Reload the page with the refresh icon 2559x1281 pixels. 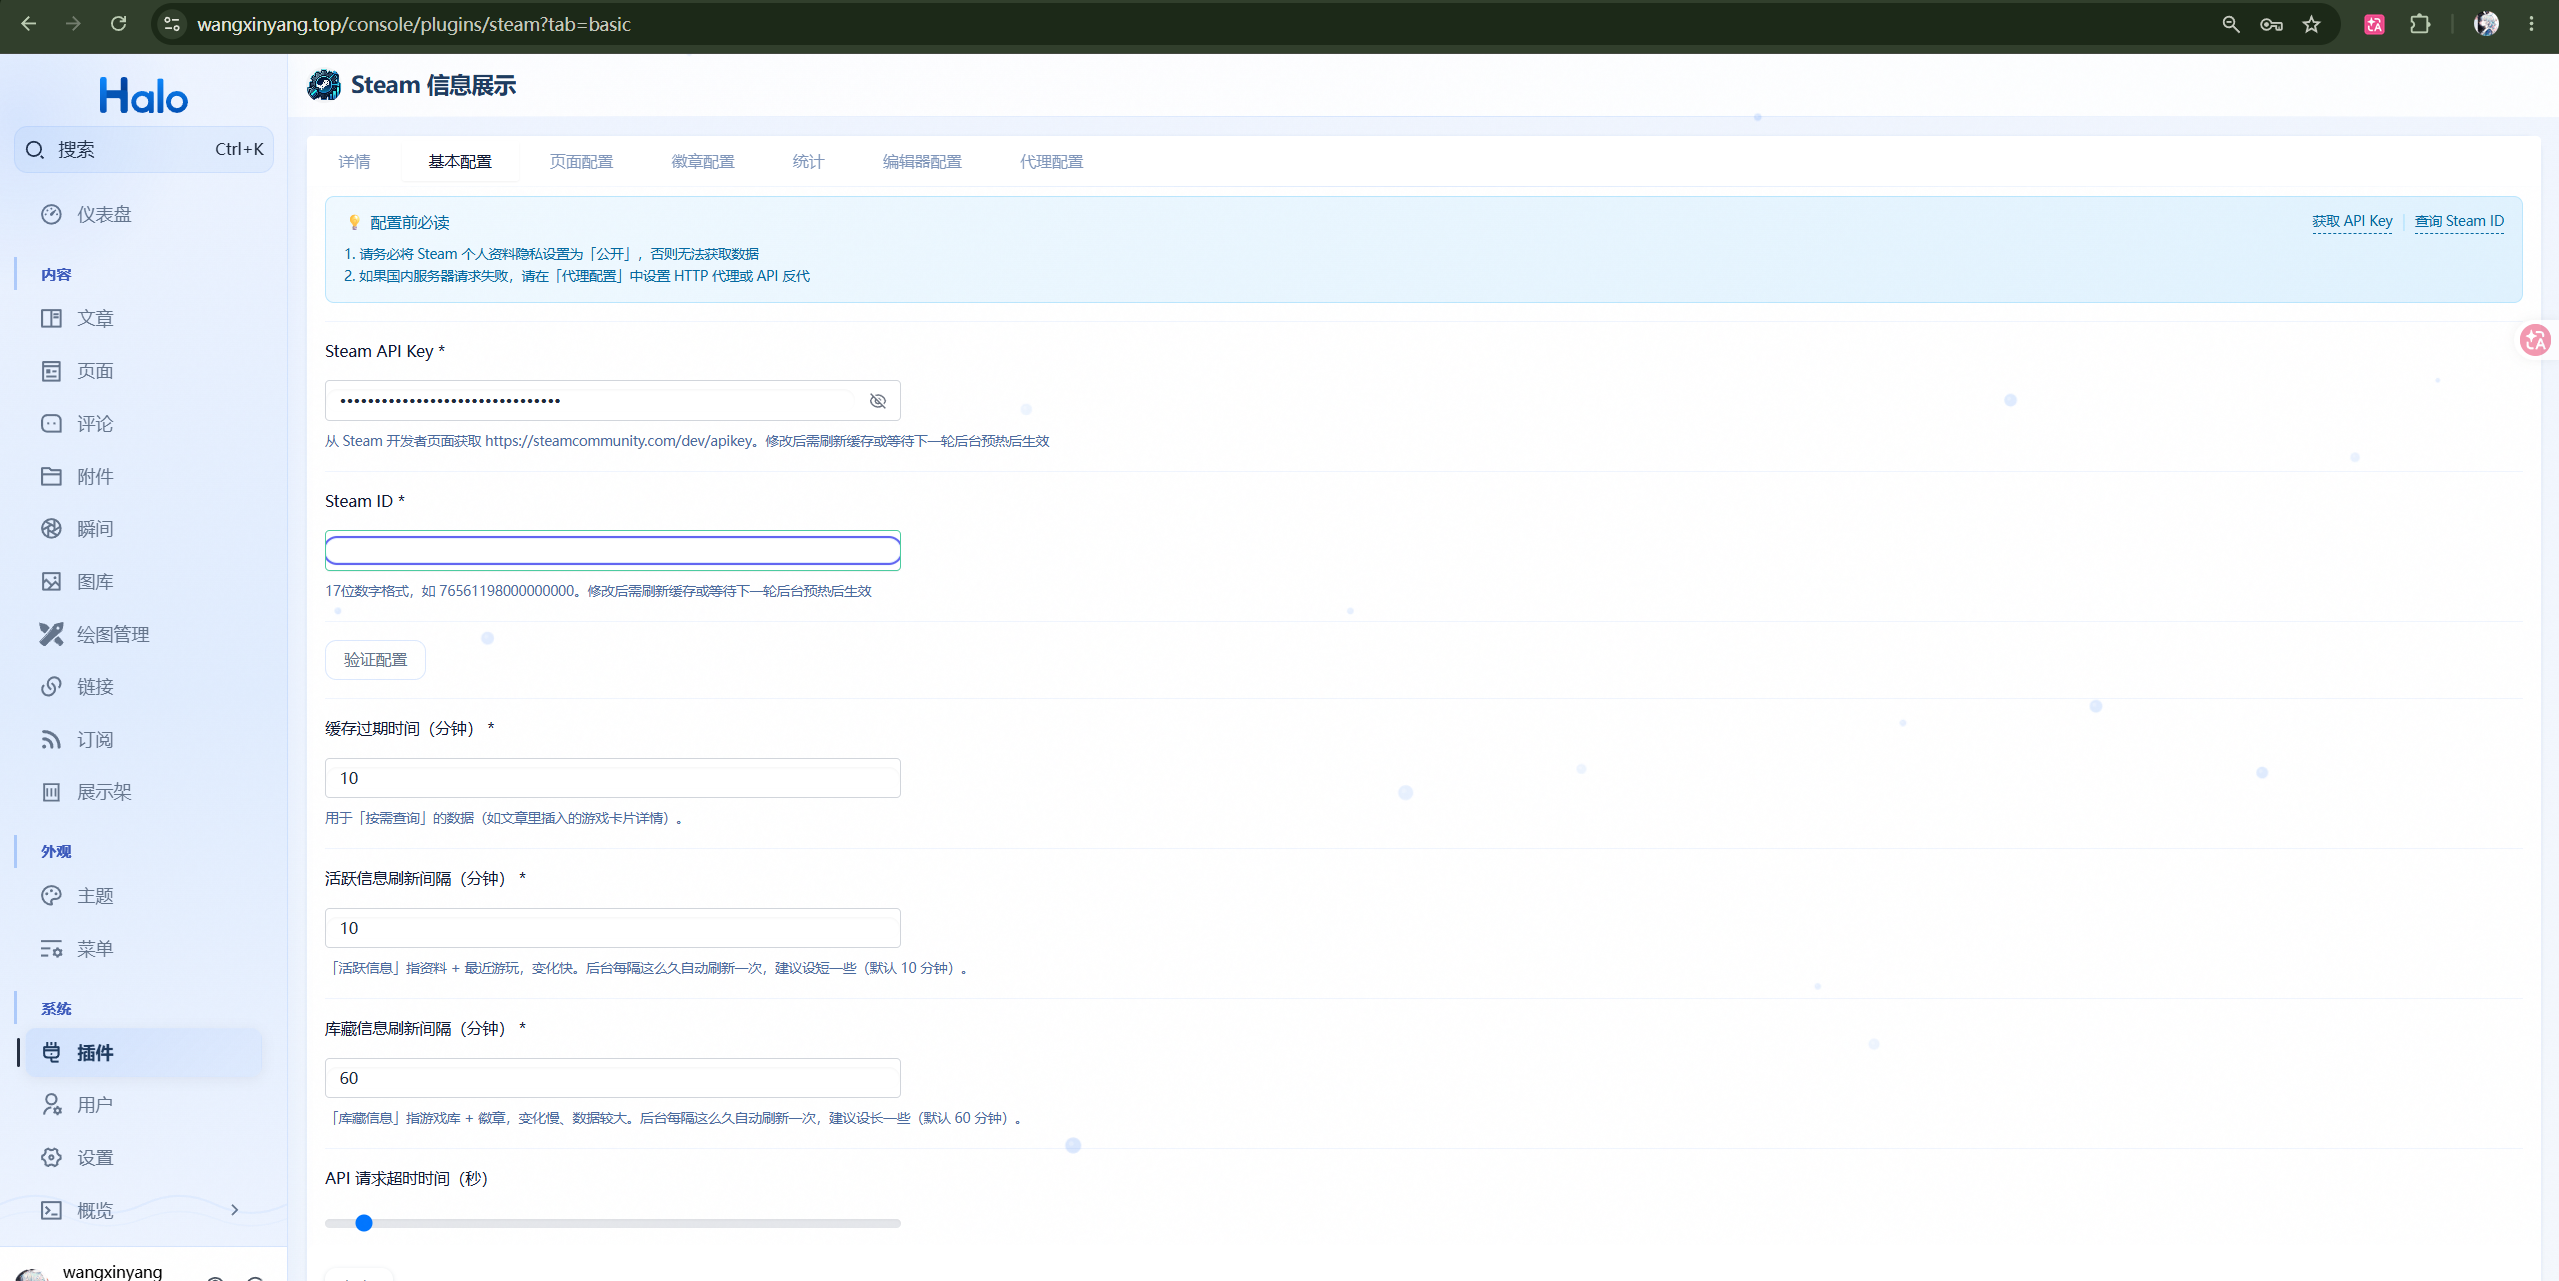tap(118, 24)
